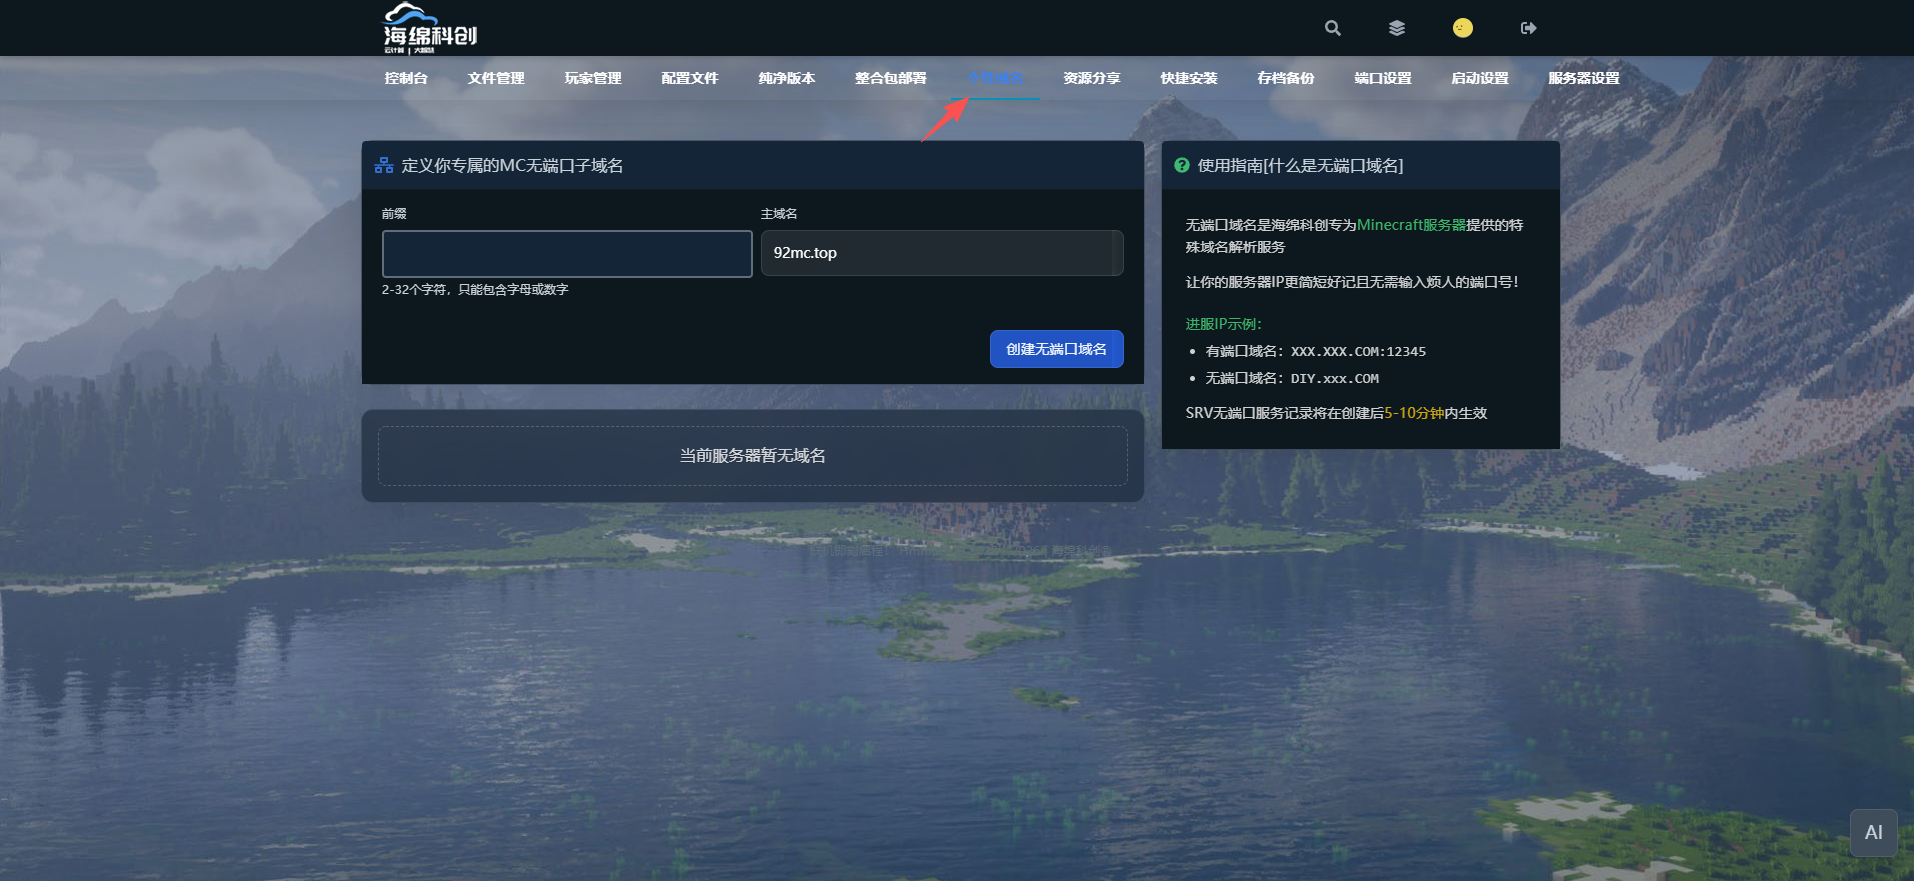Open the layers stack icon

click(1397, 28)
